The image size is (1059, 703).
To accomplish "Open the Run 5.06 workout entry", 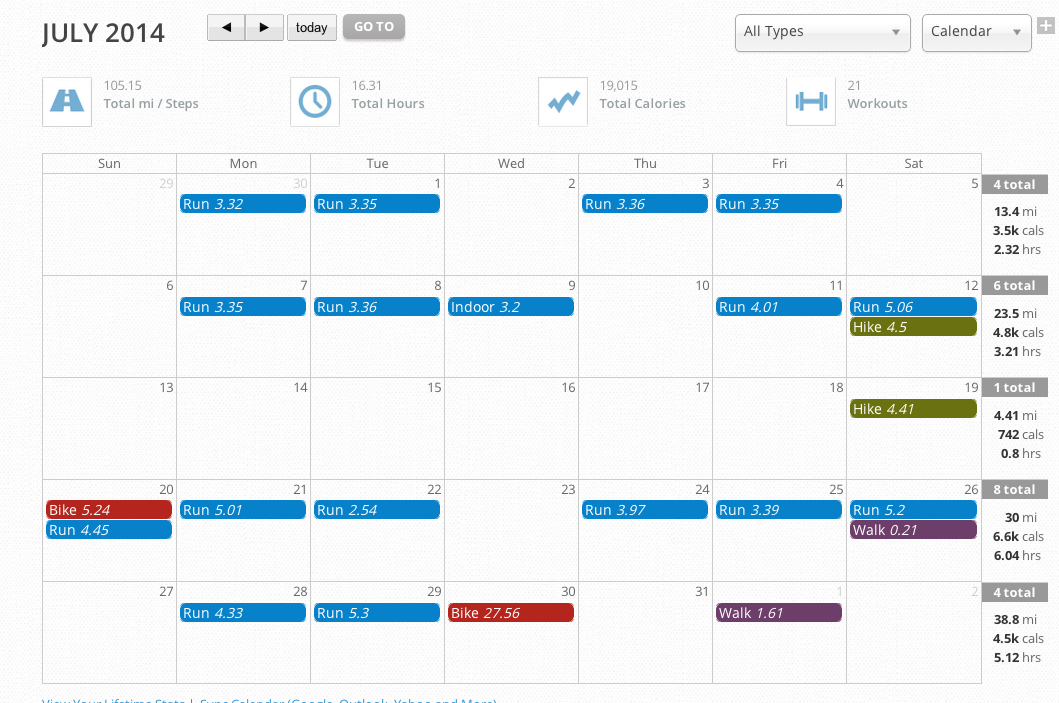I will (x=913, y=307).
